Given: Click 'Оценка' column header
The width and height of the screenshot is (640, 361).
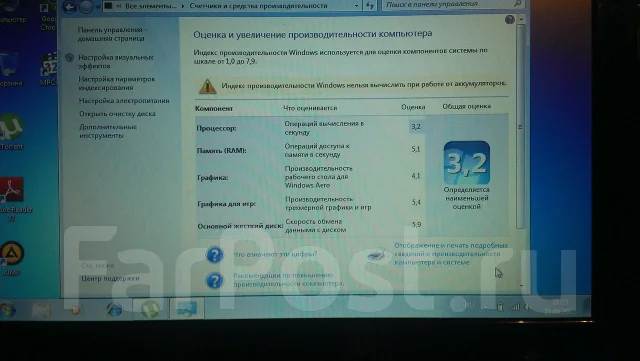Looking at the screenshot, I should [413, 107].
